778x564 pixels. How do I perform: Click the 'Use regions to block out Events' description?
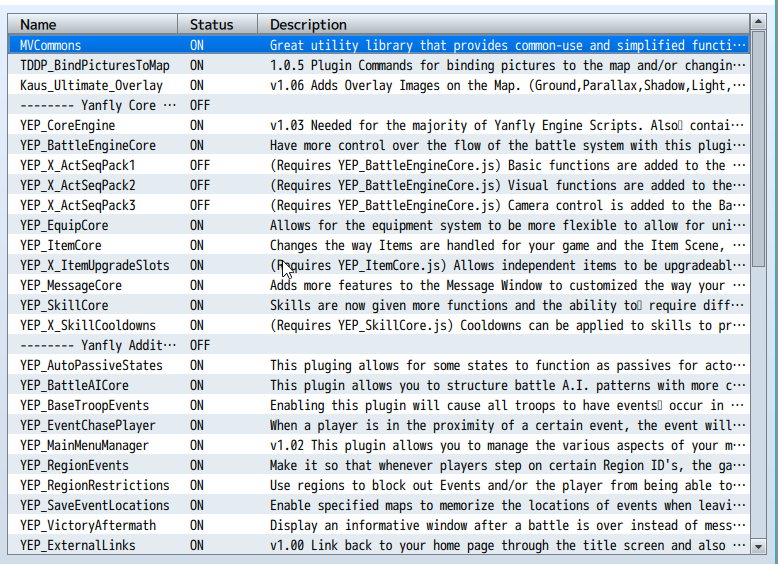tap(508, 485)
